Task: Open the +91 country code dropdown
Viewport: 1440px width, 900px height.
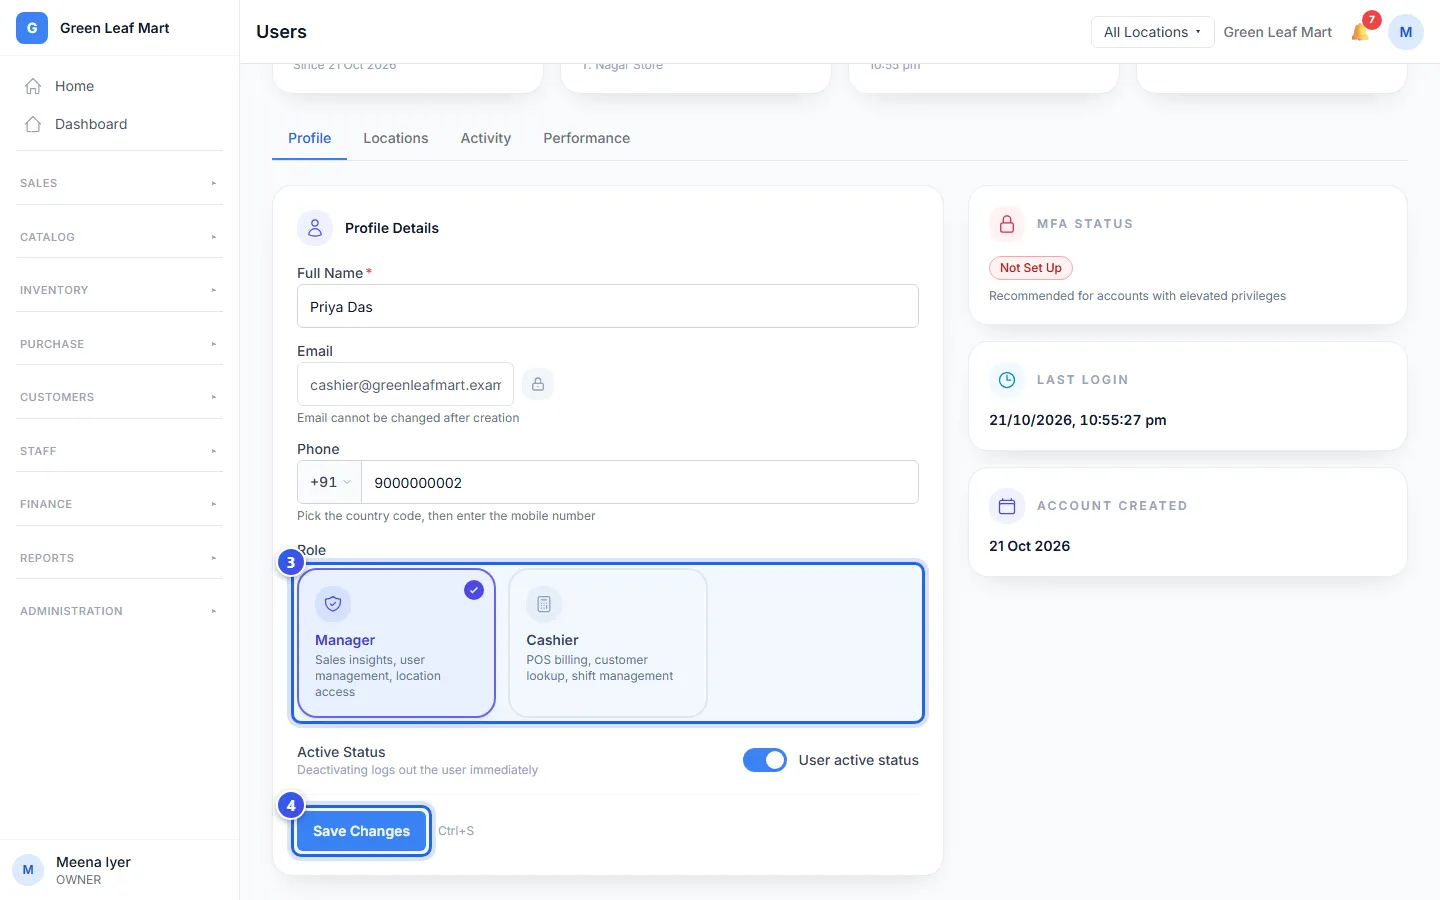Action: click(x=330, y=482)
